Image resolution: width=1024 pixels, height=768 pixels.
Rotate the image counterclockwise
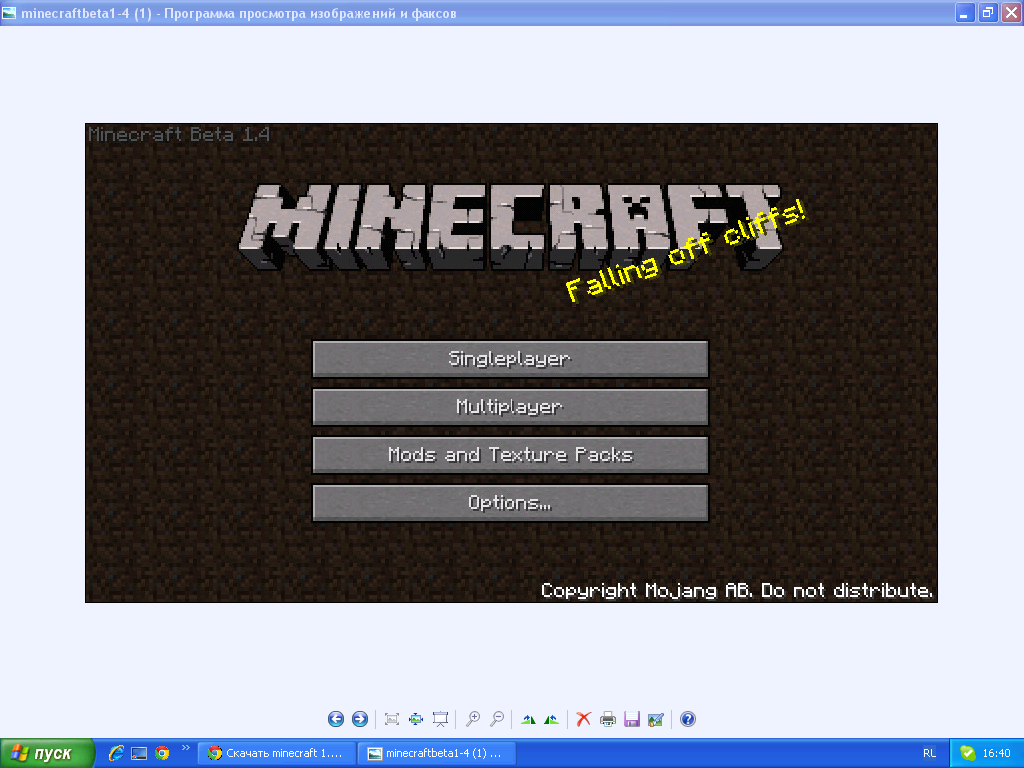(x=551, y=719)
